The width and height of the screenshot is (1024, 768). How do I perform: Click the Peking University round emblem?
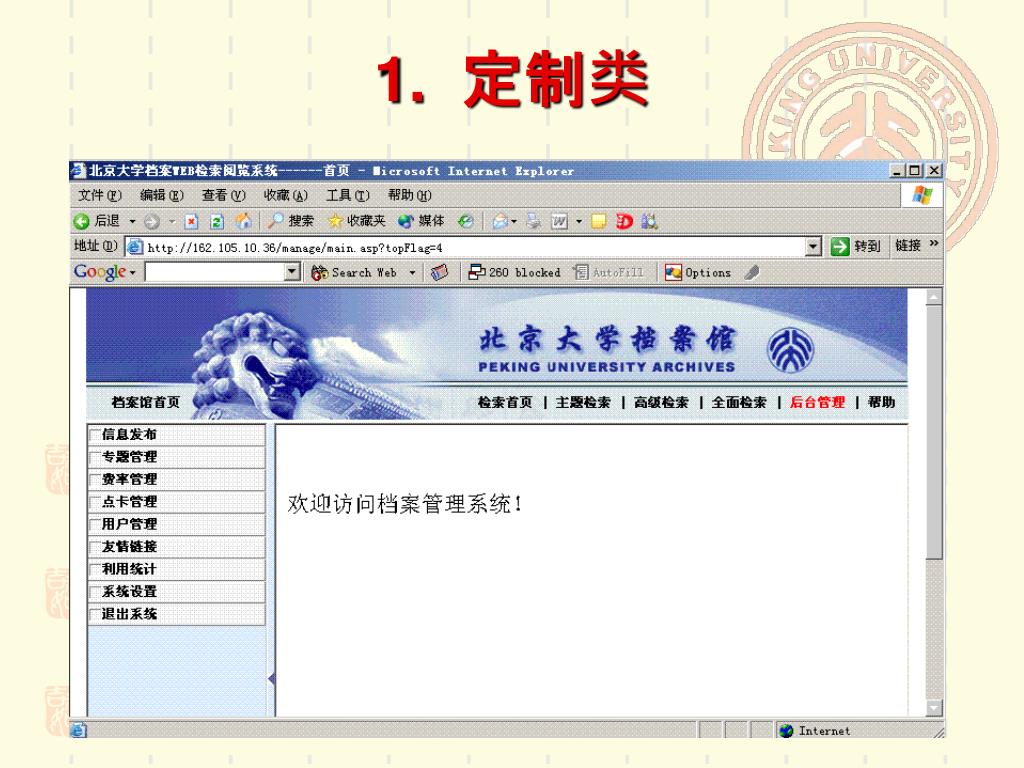(x=791, y=350)
